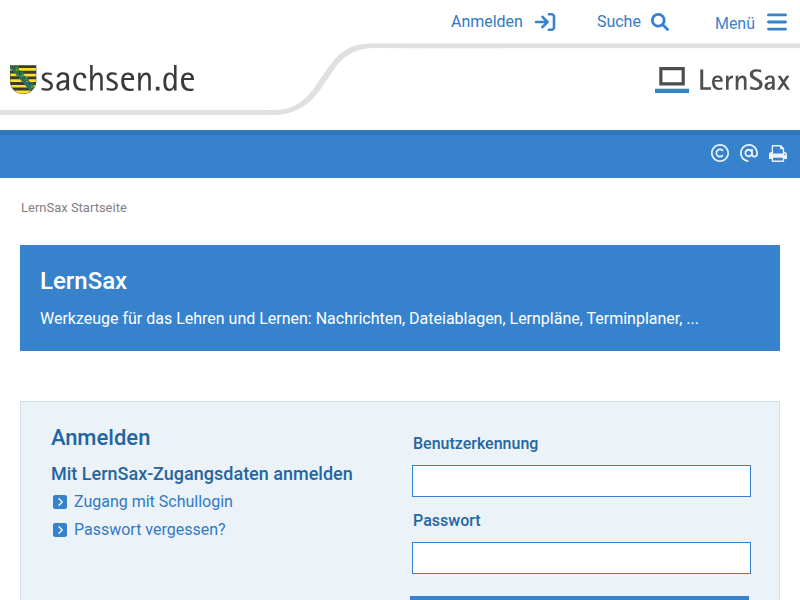This screenshot has height=600, width=800.
Task: Click the Anmelden login arrow icon
Action: 545,22
